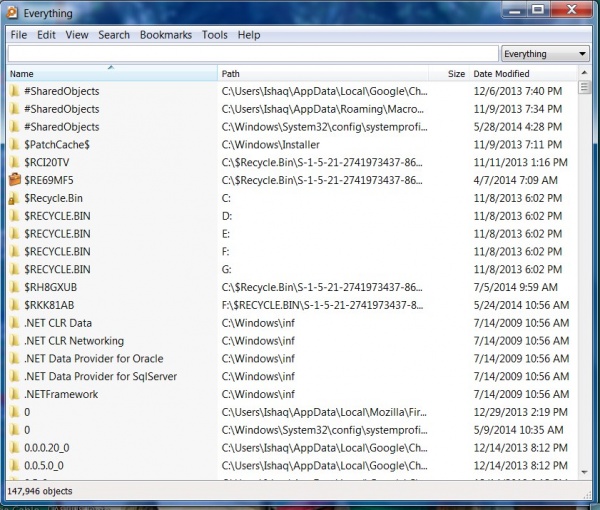600x510 pixels.
Task: Select the $Recycle.Bin entry on C:
Action: [x=53, y=198]
